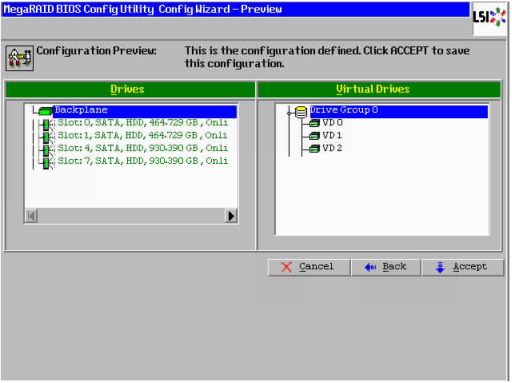Click the VD 1 virtual drive icon

314,136
